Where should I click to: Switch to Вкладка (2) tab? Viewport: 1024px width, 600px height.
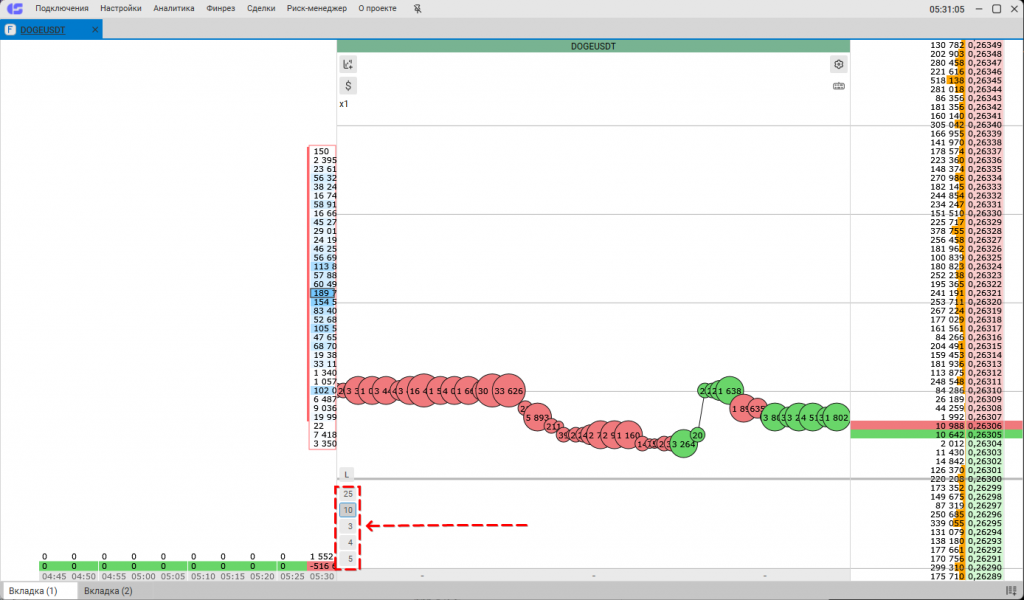pos(108,591)
